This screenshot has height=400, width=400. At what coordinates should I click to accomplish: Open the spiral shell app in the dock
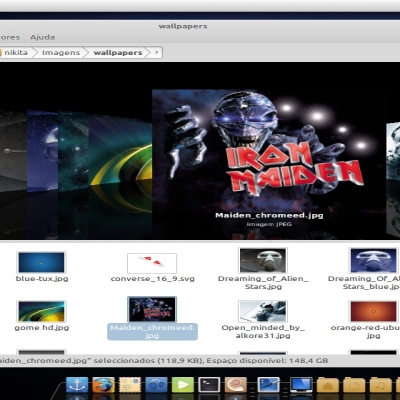[x=236, y=385]
